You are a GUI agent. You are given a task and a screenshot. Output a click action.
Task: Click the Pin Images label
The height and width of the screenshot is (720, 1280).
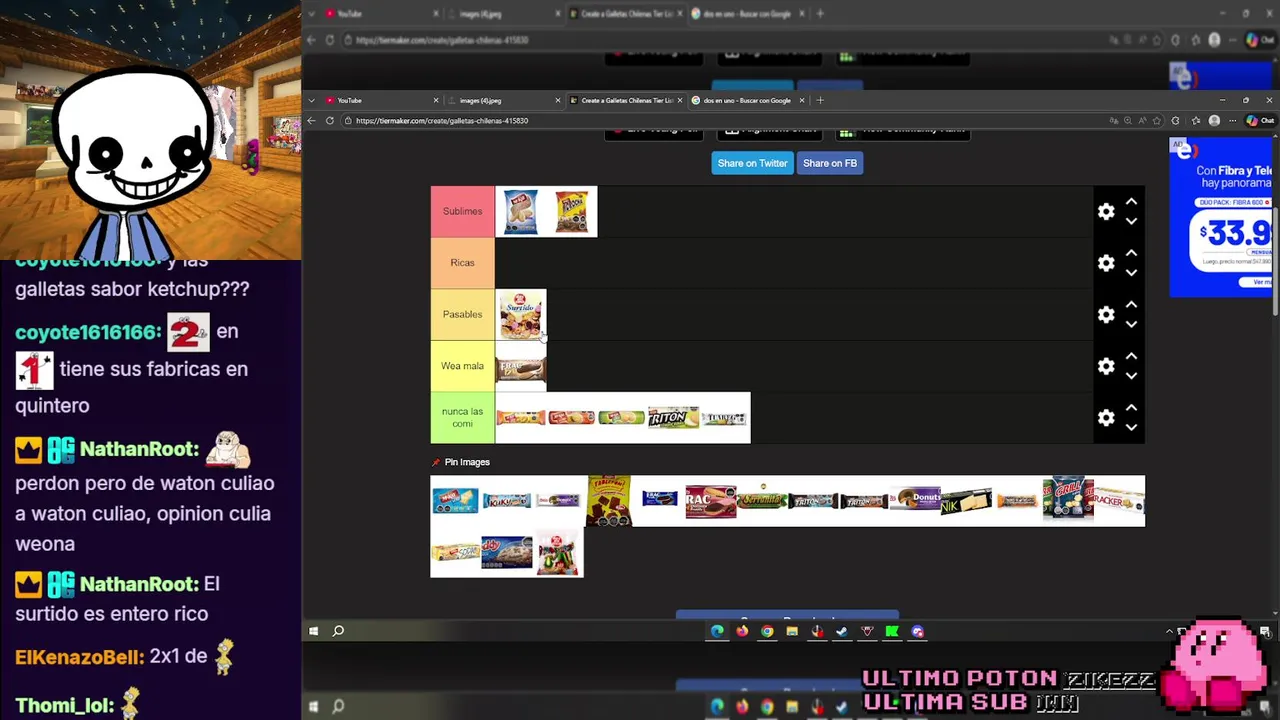tap(467, 462)
